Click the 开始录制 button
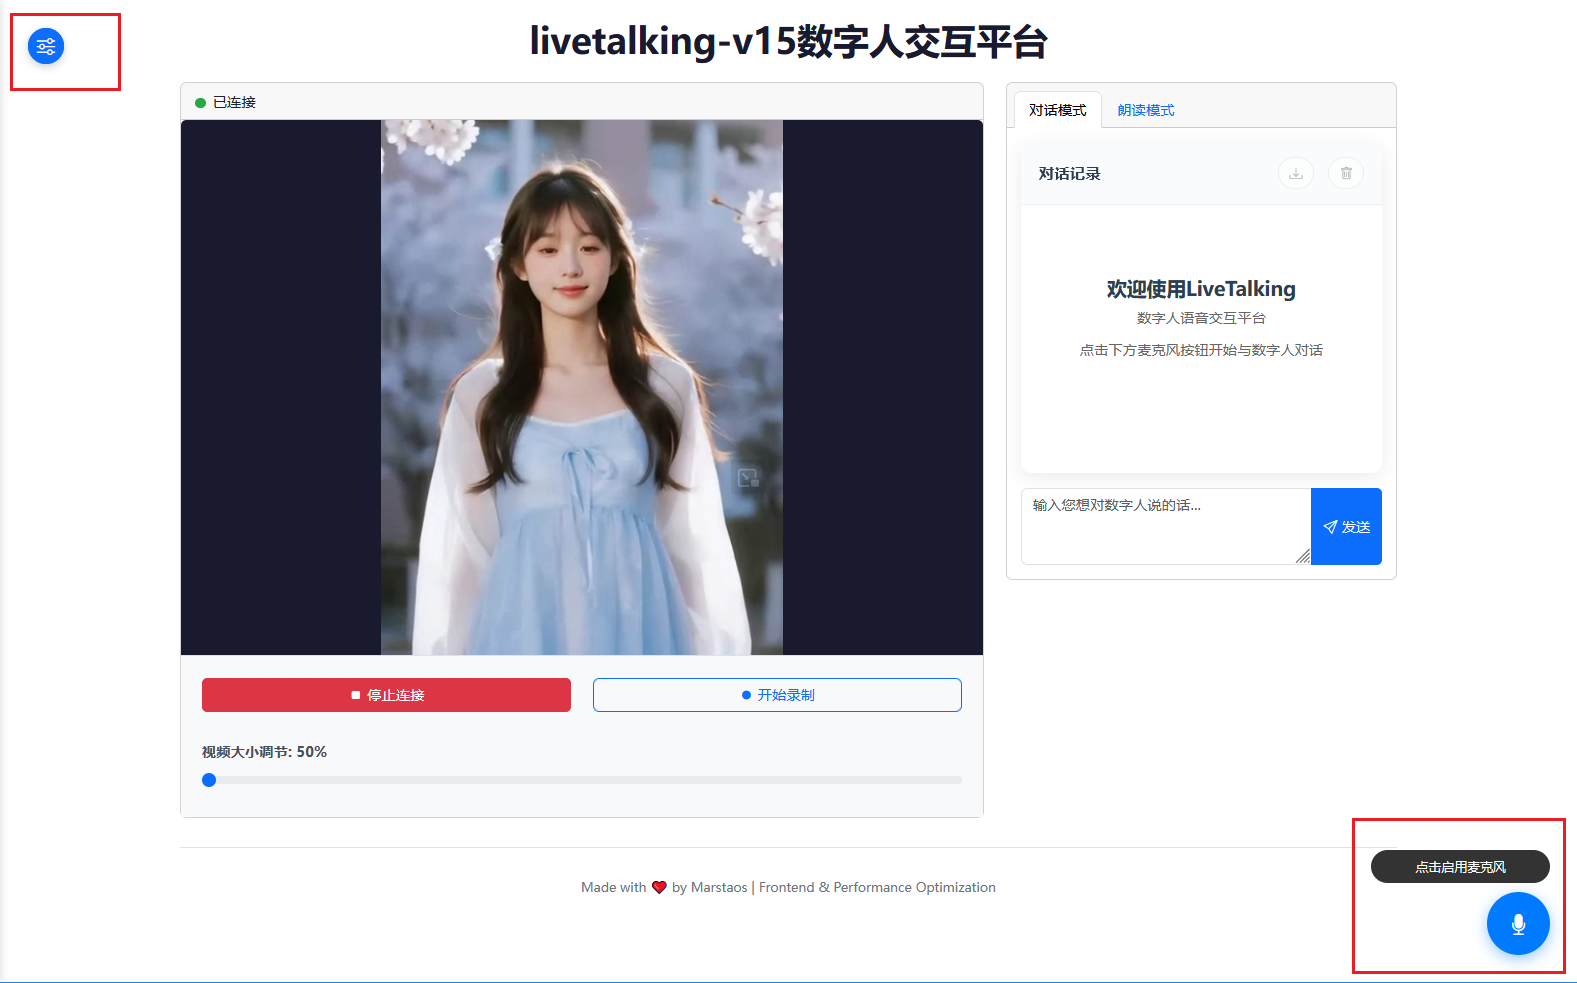The height and width of the screenshot is (983, 1577). (x=777, y=695)
